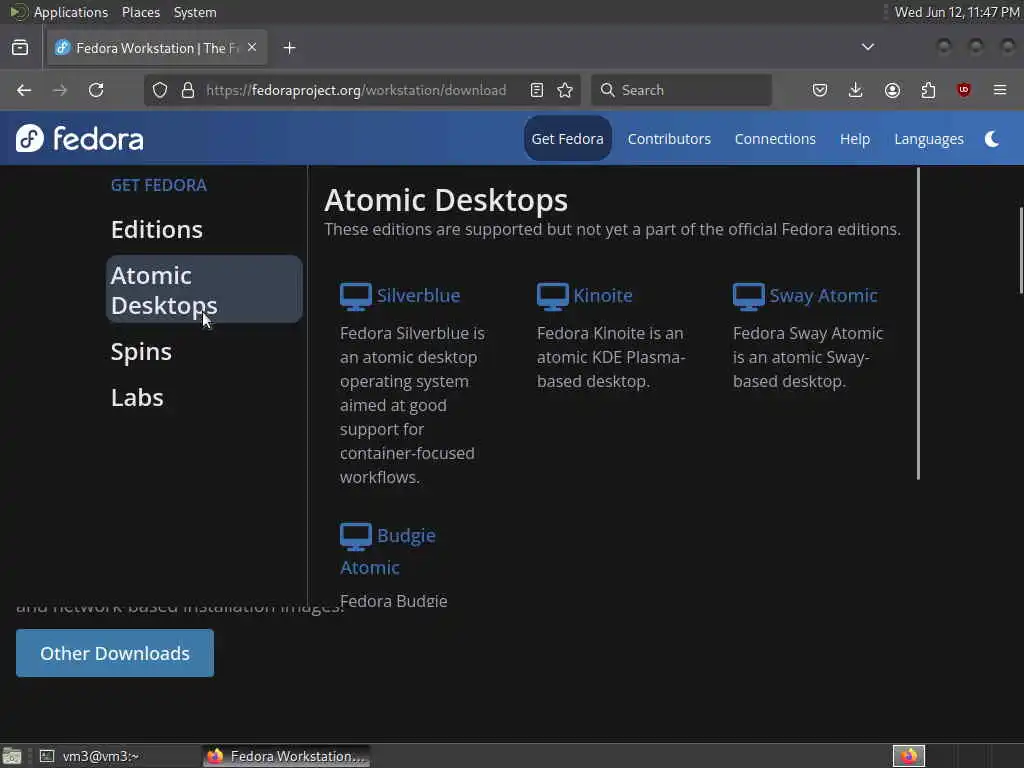
Task: Toggle dark mode moon icon
Action: [x=992, y=138]
